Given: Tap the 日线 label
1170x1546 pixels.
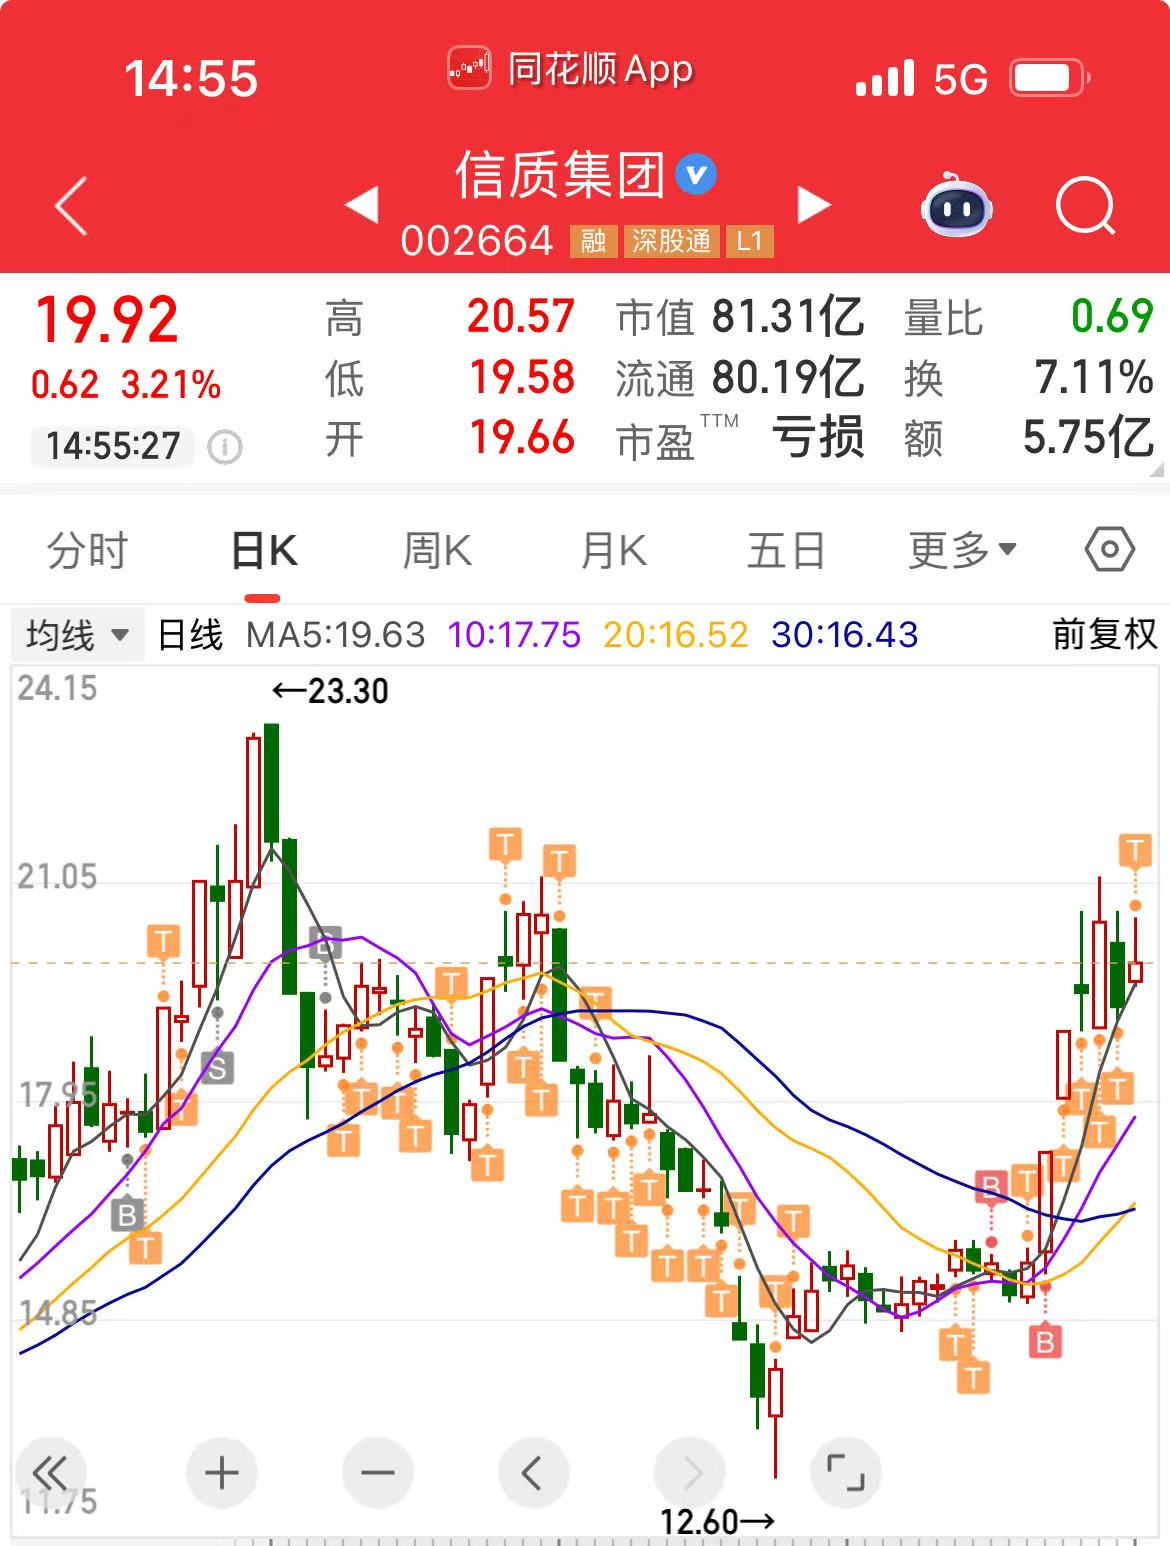Looking at the screenshot, I should [x=190, y=635].
